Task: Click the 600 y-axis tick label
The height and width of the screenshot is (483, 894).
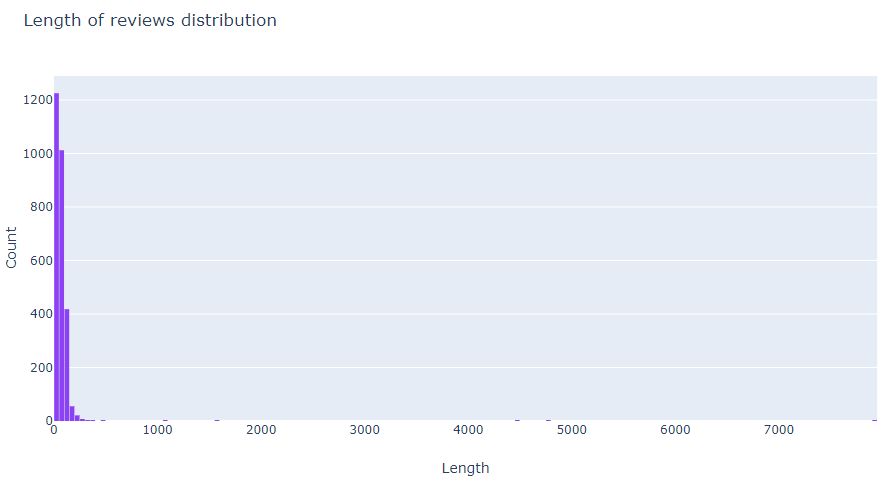Action: tap(41, 260)
